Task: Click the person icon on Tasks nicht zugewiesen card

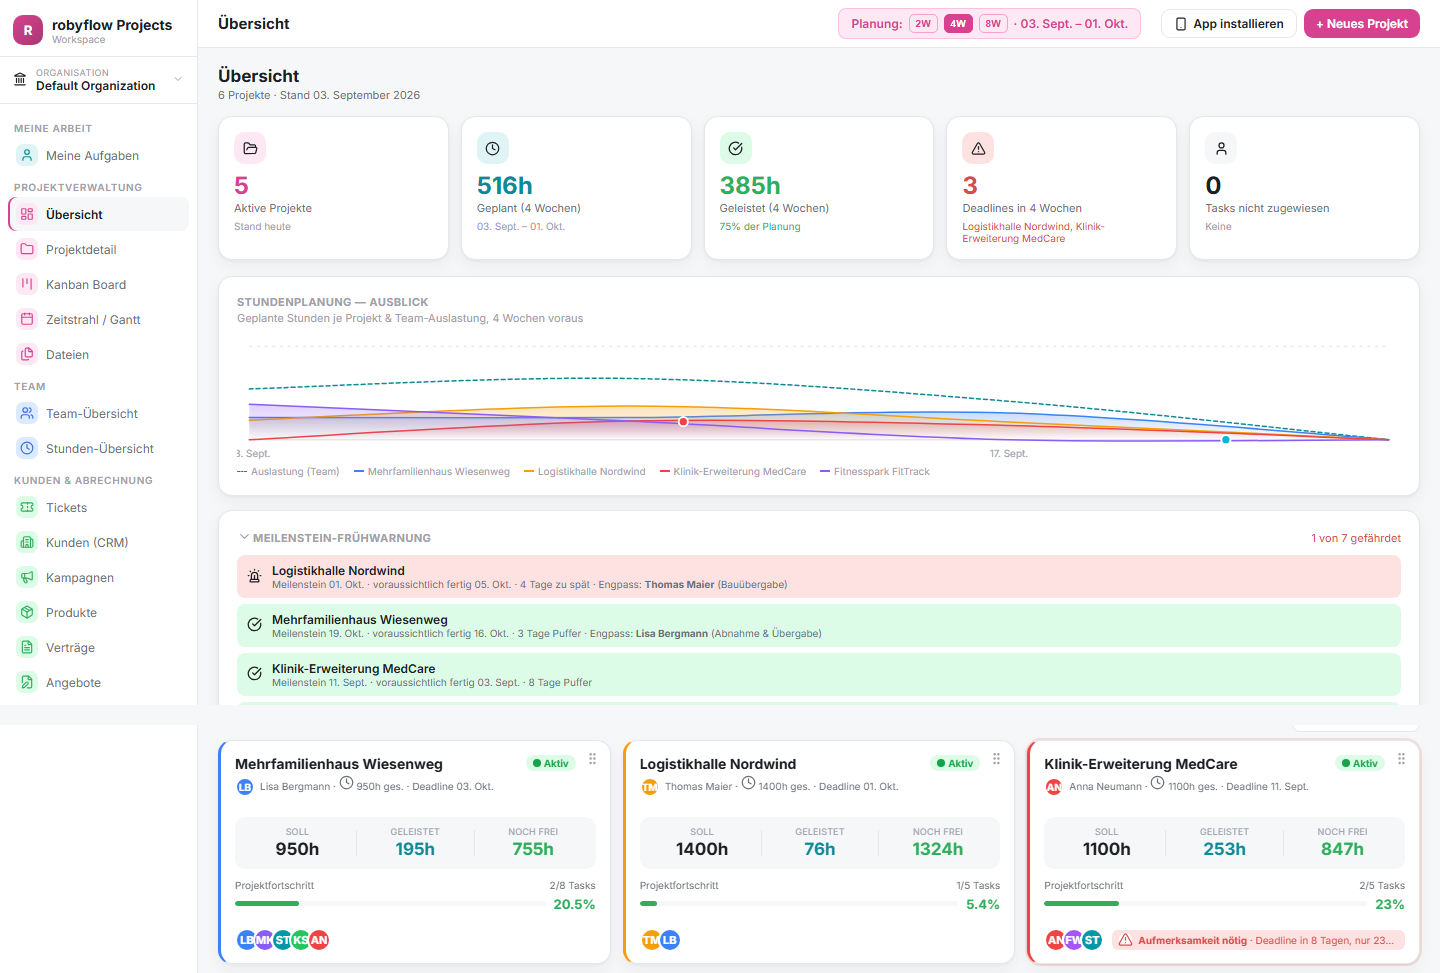Action: [1221, 148]
